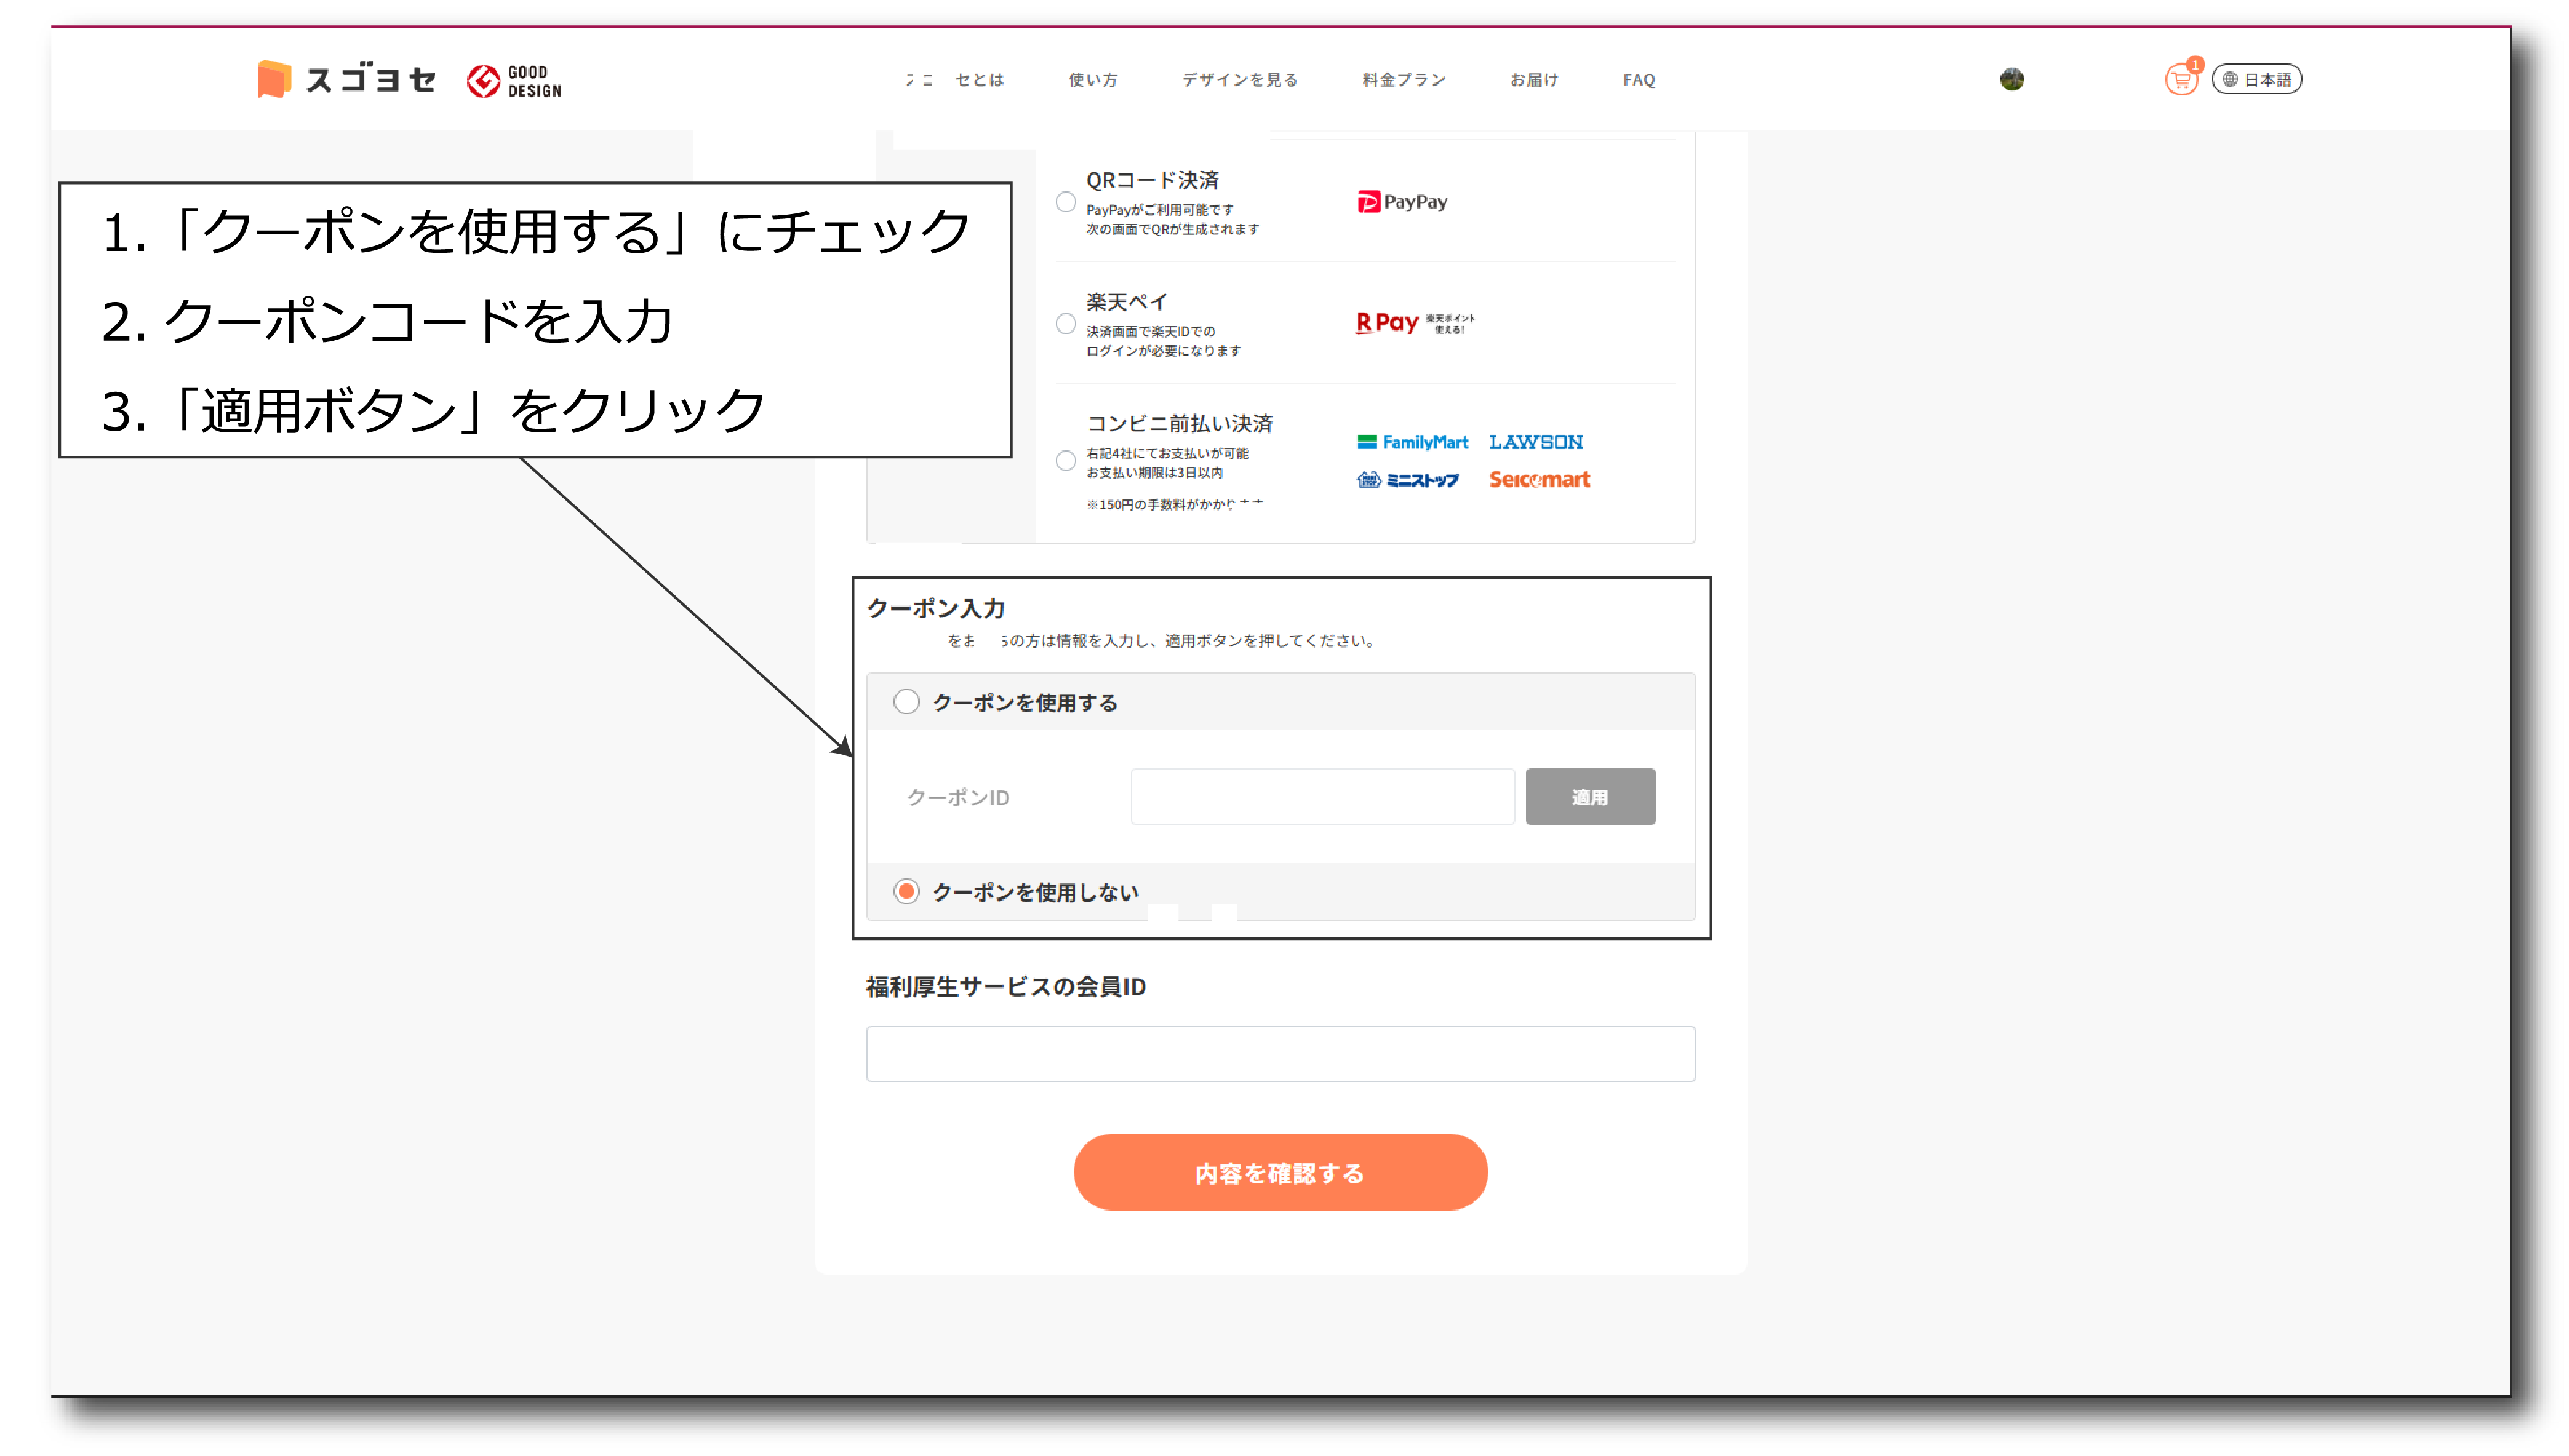Open the 日本語 language selector
The image size is (2569, 1456).
tap(2257, 80)
